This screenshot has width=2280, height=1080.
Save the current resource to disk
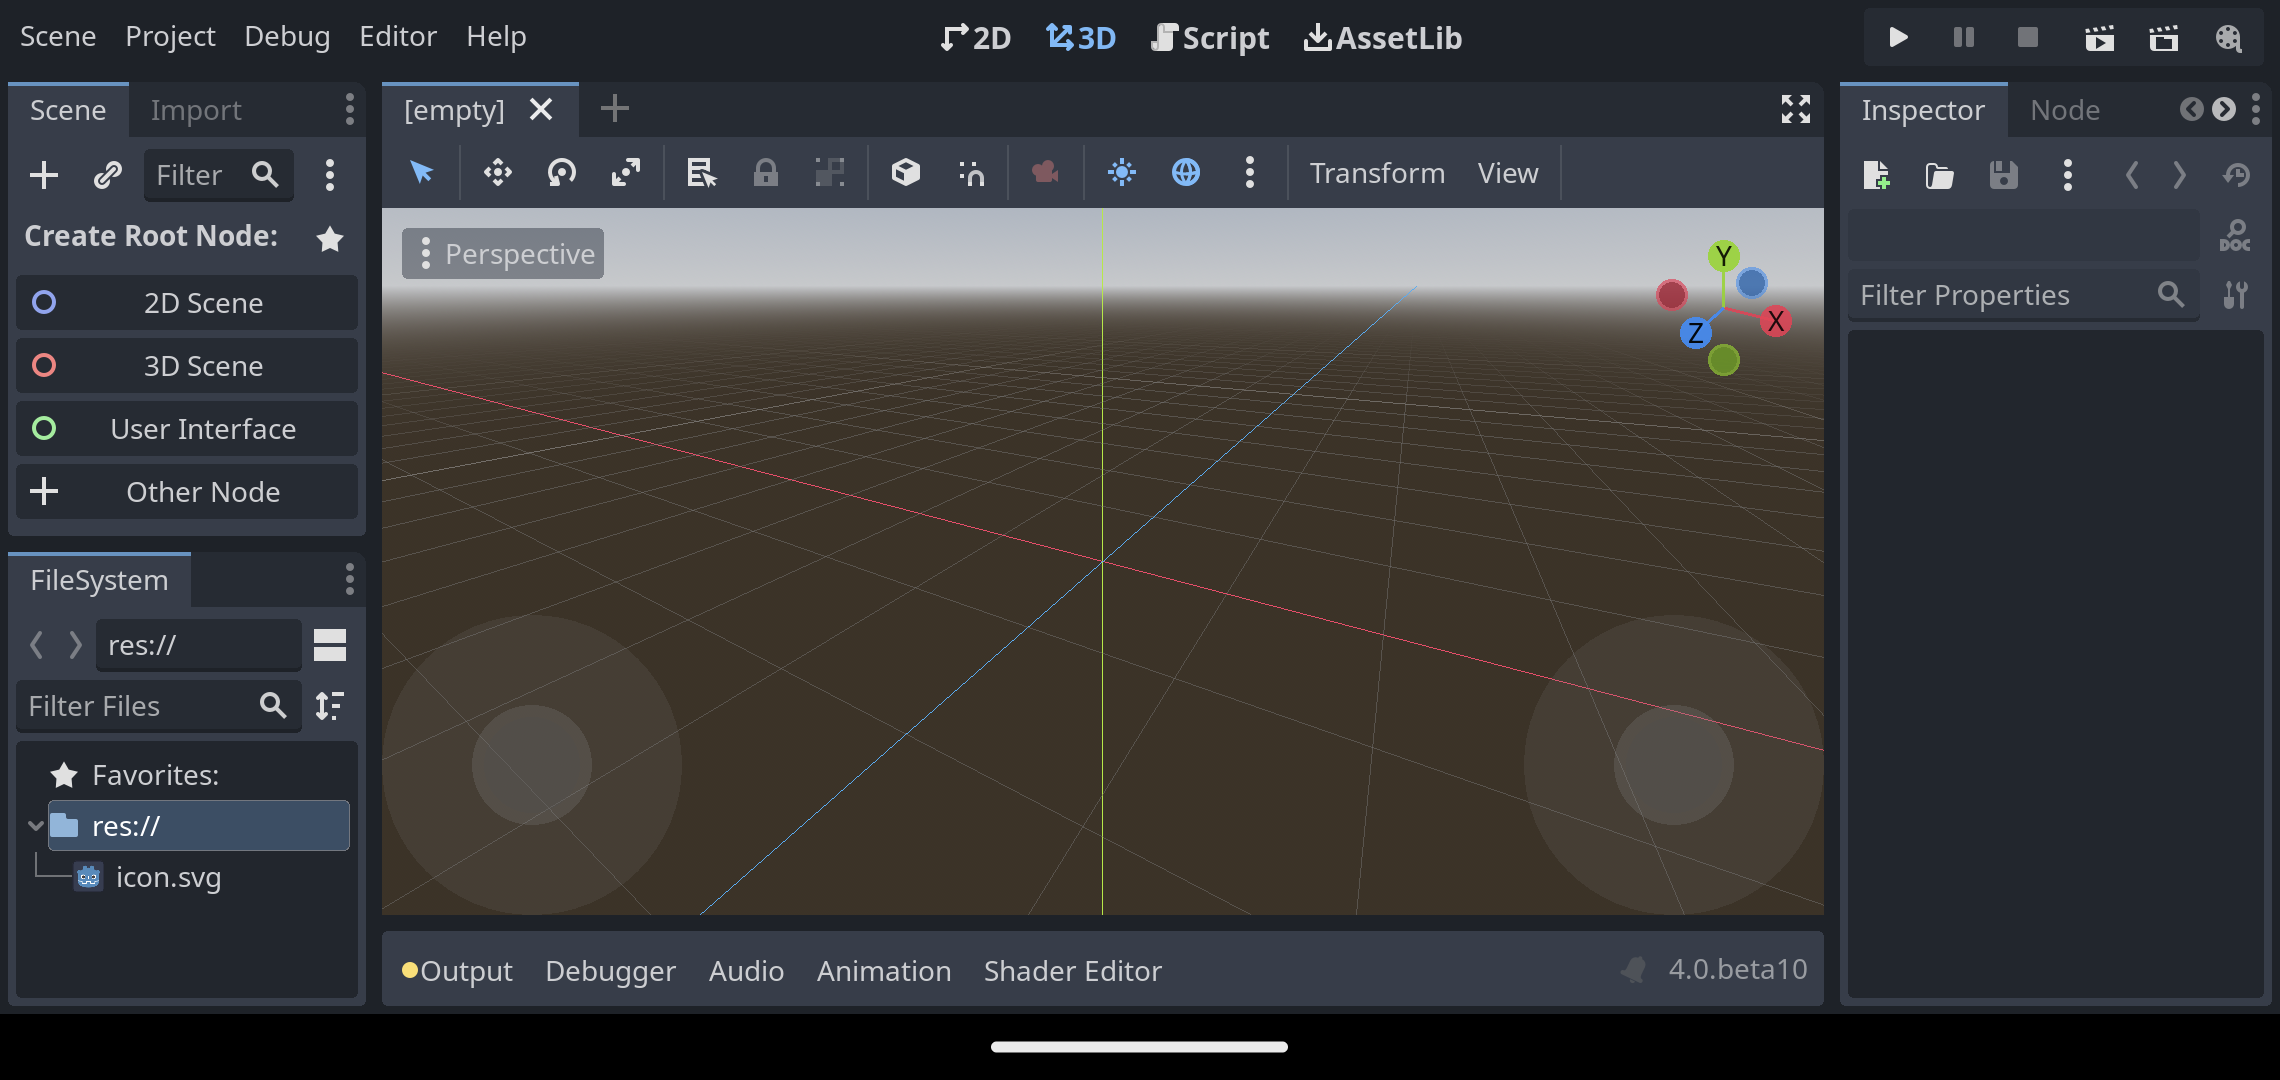pos(2003,175)
